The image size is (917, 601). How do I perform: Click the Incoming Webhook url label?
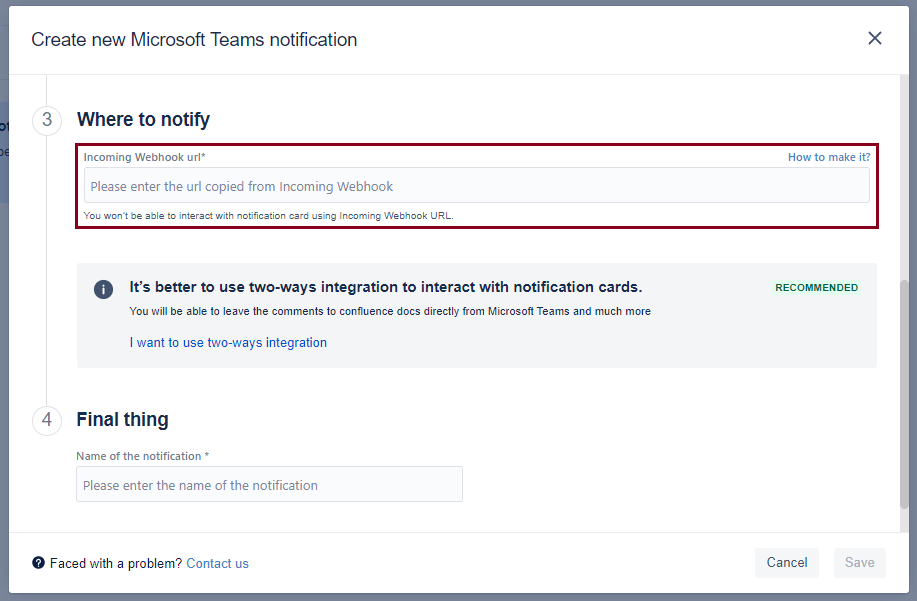pyautogui.click(x=144, y=157)
